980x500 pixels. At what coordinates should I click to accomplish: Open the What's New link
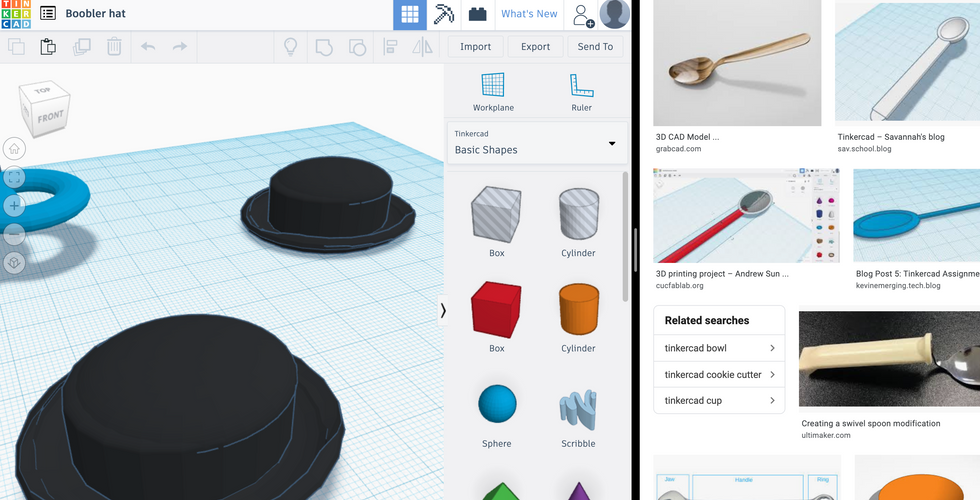(529, 14)
